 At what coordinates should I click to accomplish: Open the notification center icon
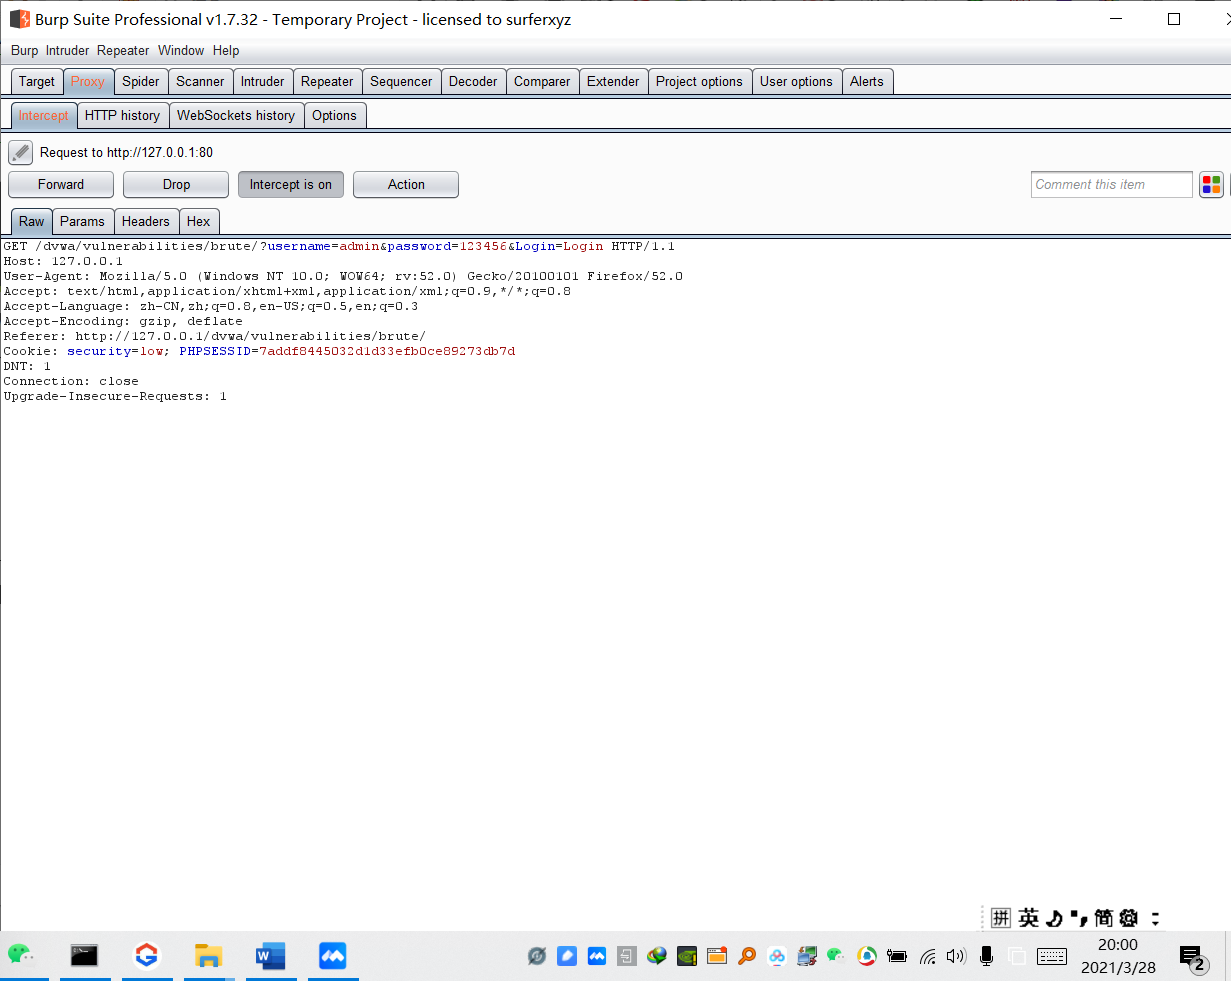(1192, 958)
